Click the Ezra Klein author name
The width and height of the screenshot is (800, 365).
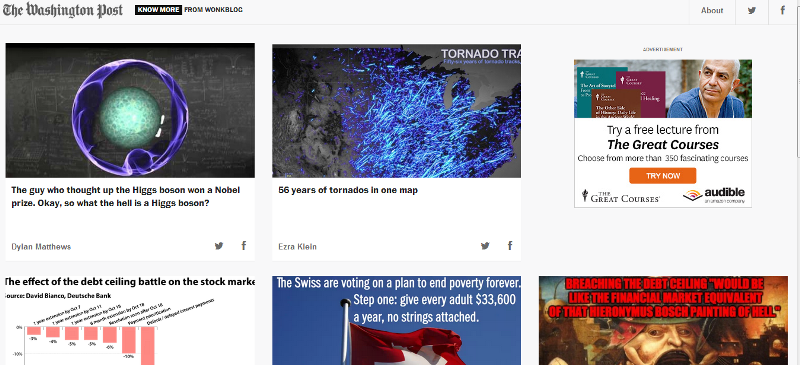[x=297, y=247]
